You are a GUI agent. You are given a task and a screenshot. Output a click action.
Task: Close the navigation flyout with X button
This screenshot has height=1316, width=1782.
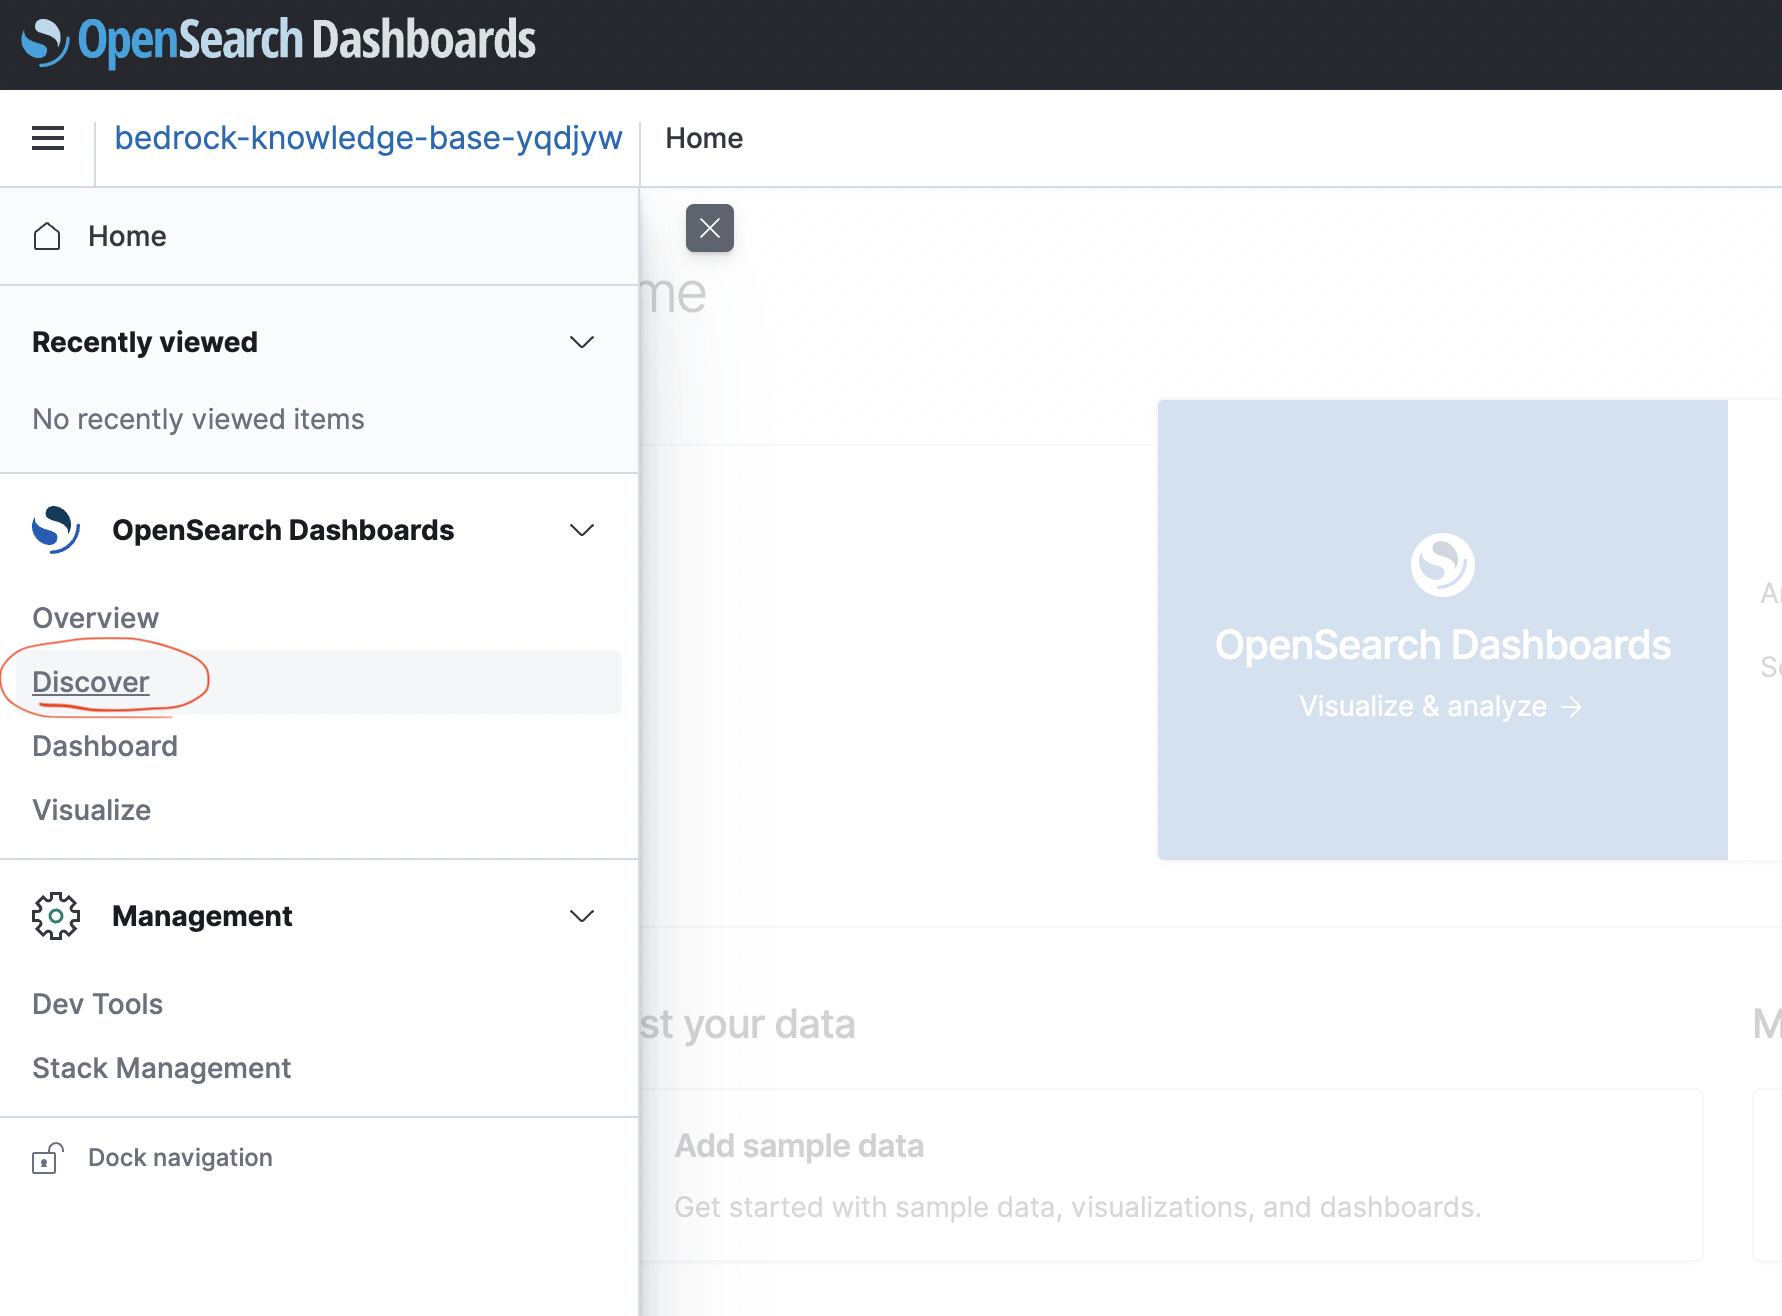coord(710,228)
